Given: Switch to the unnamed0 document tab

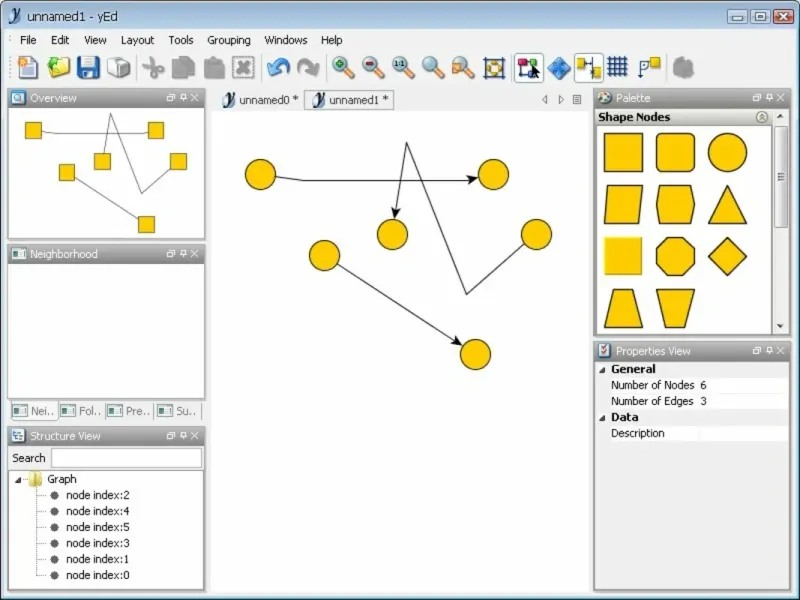Looking at the screenshot, I should [x=261, y=100].
